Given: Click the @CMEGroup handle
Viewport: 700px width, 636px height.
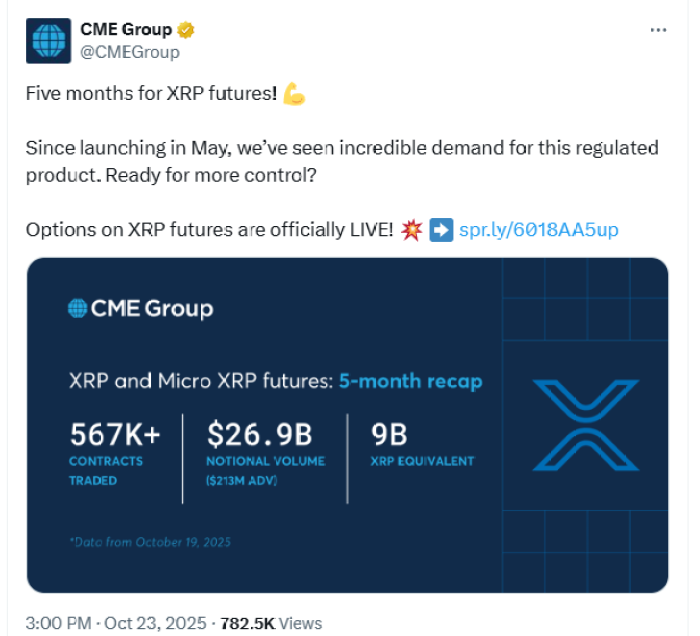Looking at the screenshot, I should pos(130,52).
